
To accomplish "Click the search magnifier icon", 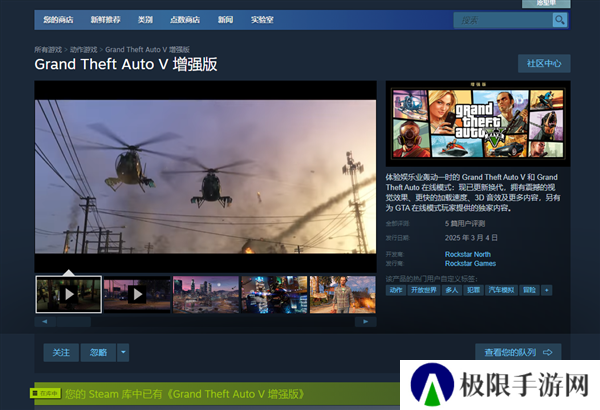I will click(559, 20).
